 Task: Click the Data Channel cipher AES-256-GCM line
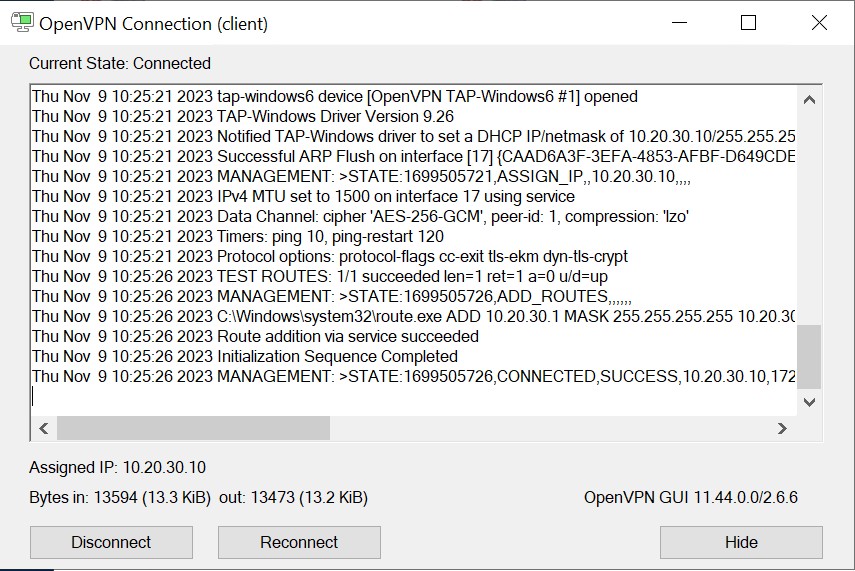[360, 217]
